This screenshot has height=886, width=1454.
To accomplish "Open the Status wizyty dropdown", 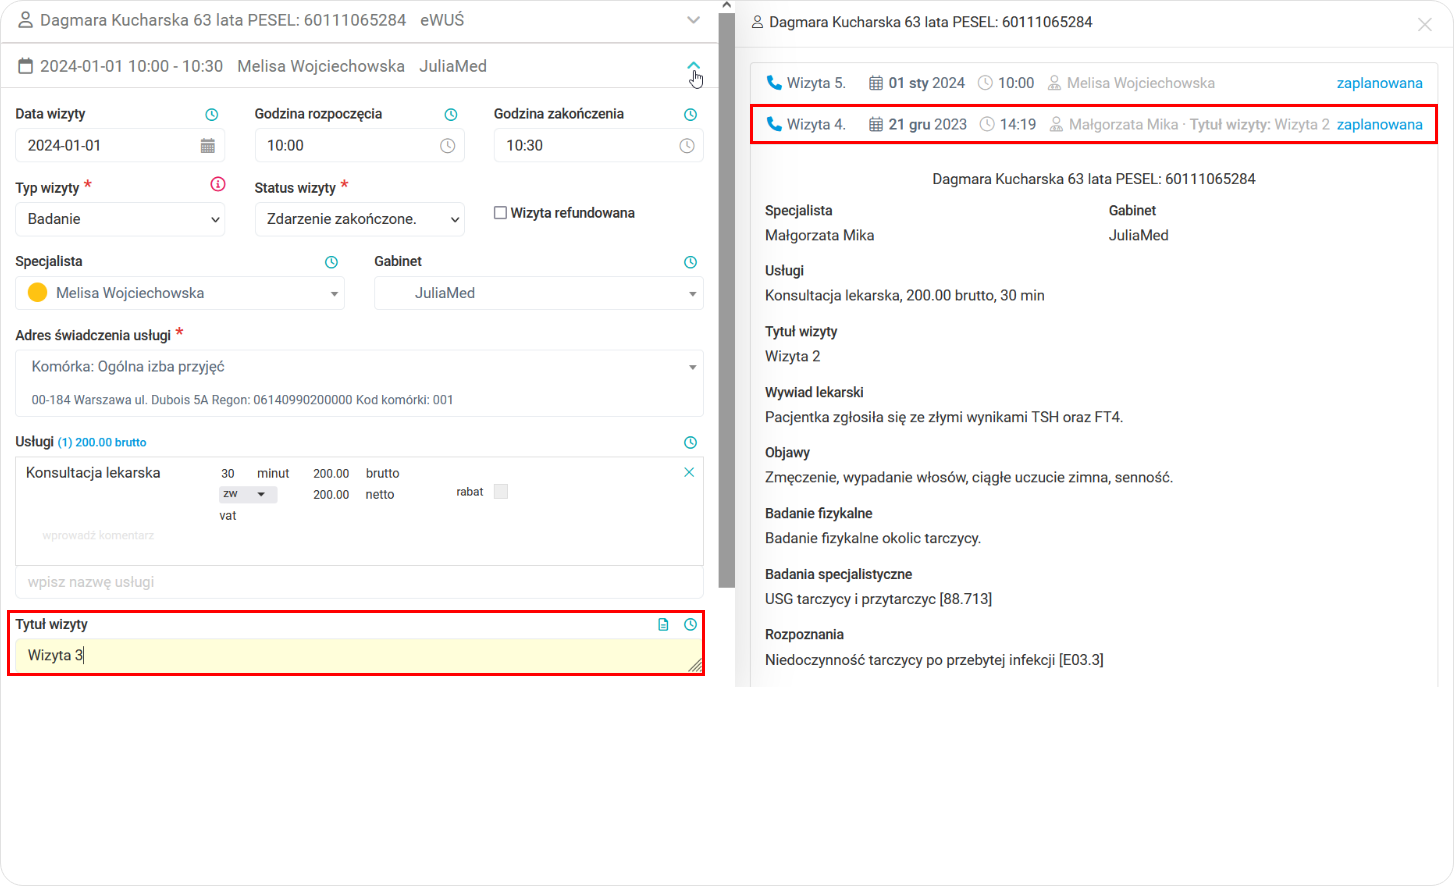I will pyautogui.click(x=359, y=219).
